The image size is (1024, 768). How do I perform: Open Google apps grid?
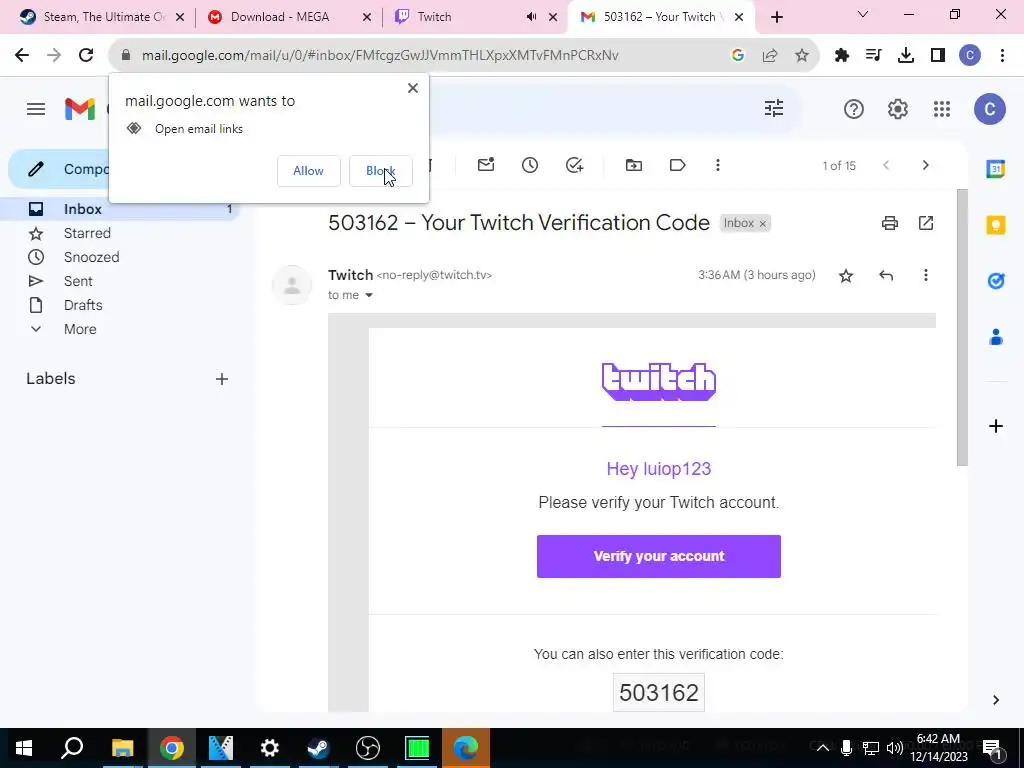(x=942, y=109)
